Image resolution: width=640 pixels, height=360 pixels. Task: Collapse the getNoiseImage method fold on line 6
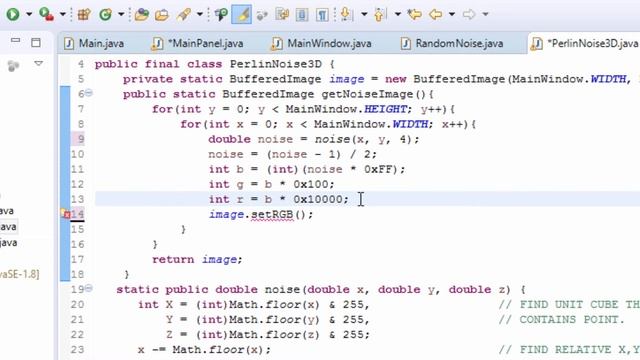89,93
